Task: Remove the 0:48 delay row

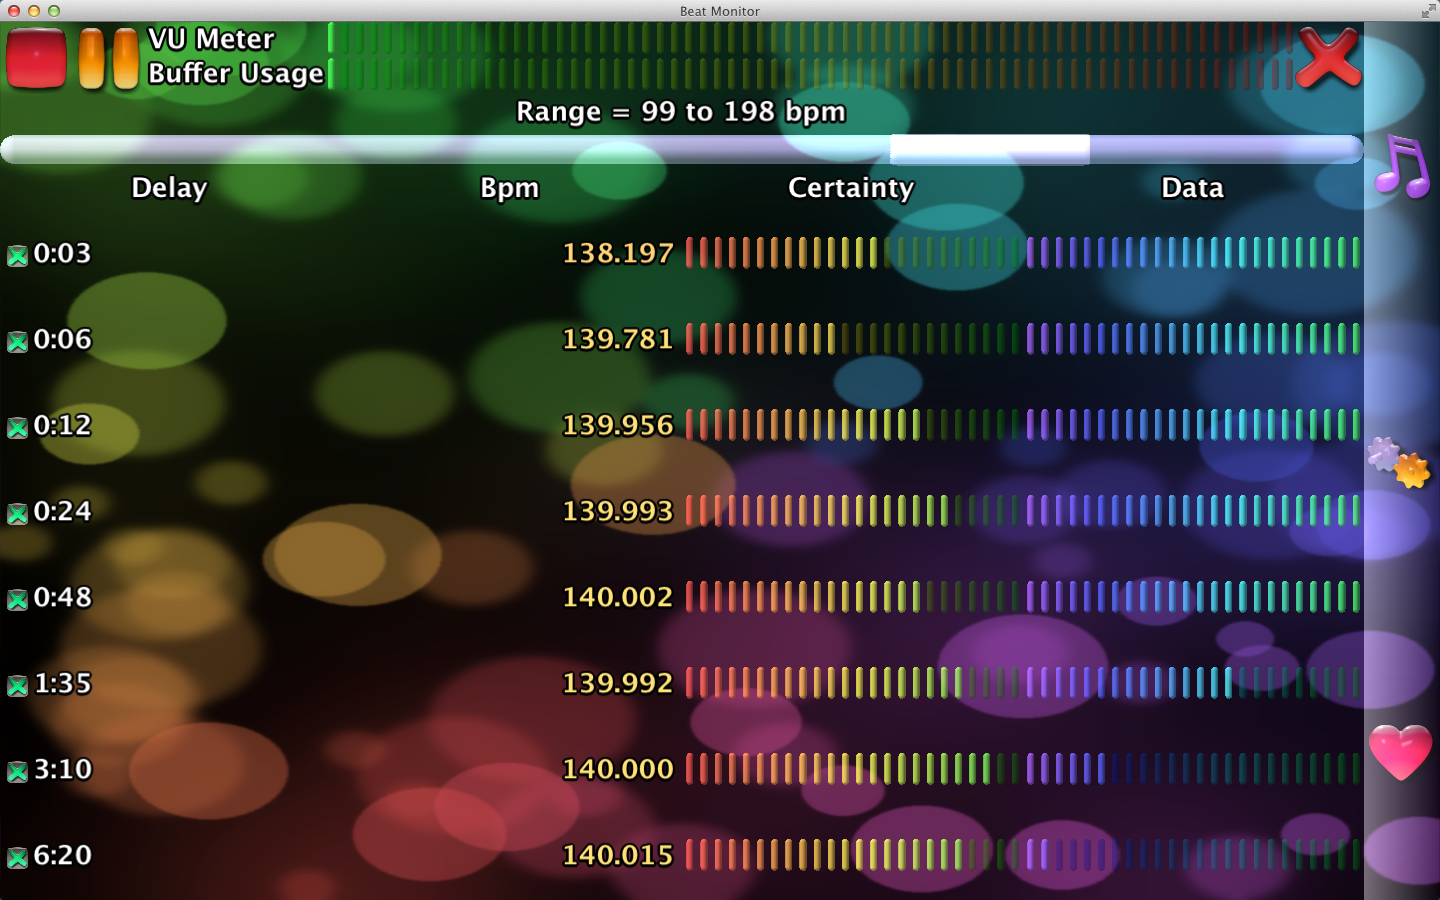Action: [x=17, y=600]
